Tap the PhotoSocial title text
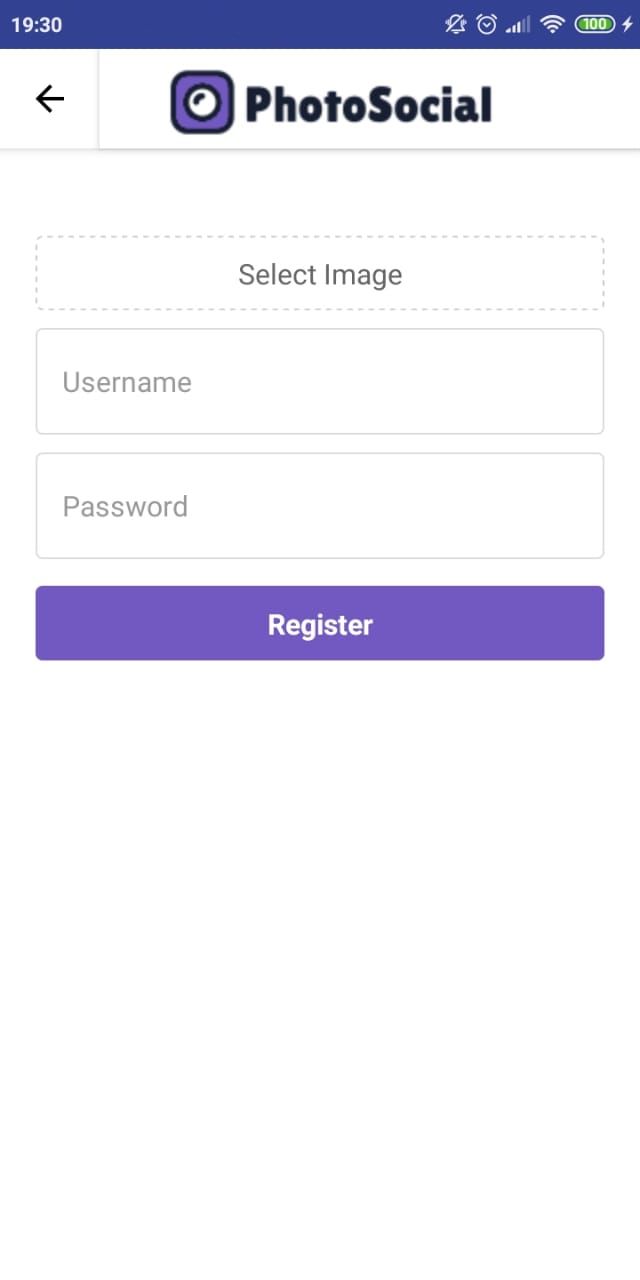 pos(368,104)
